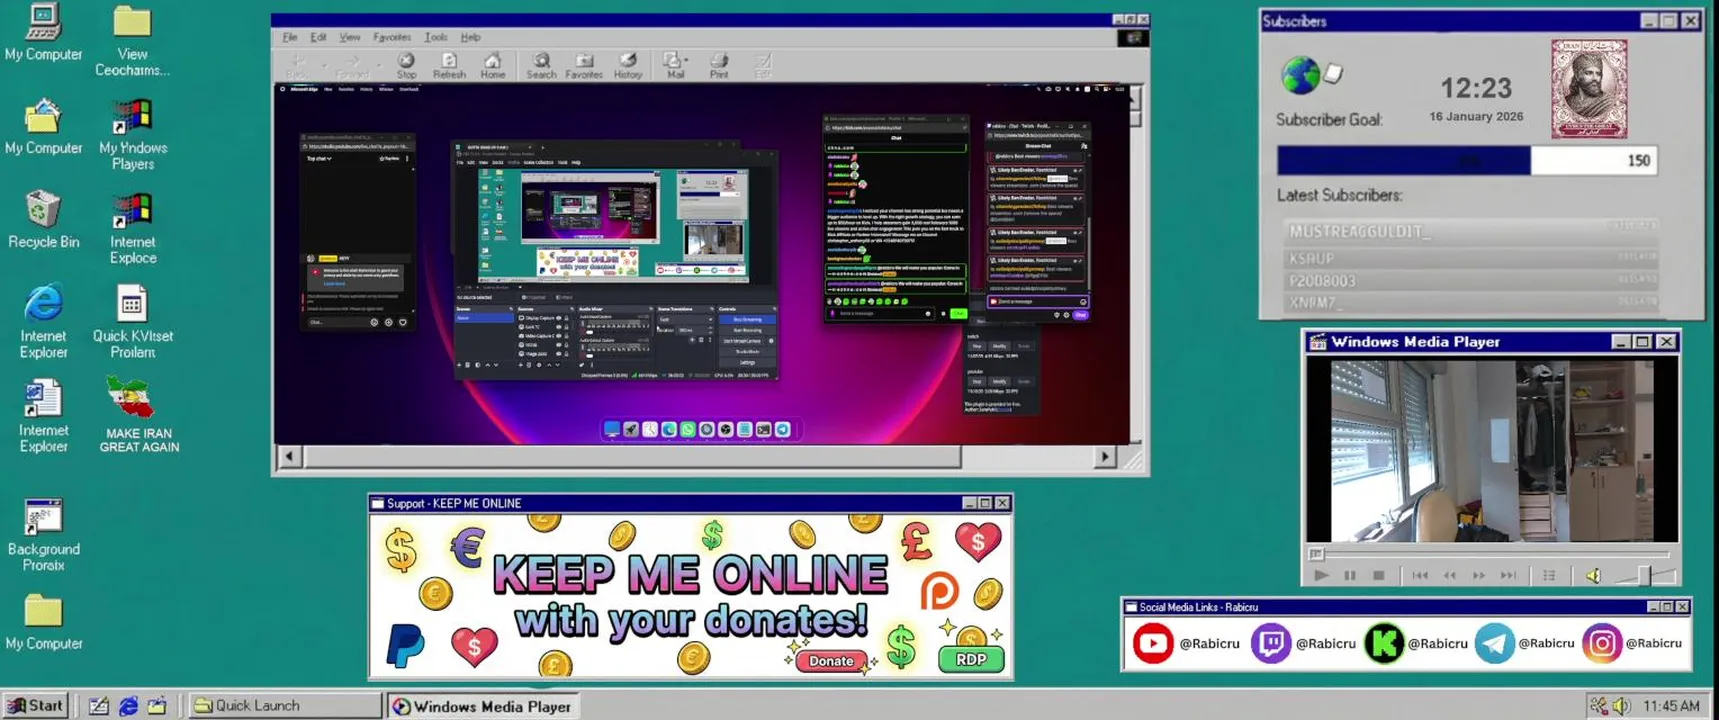Screen dimensions: 1719x720
Task: Click Stop in the browser toolbar
Action: [406, 66]
